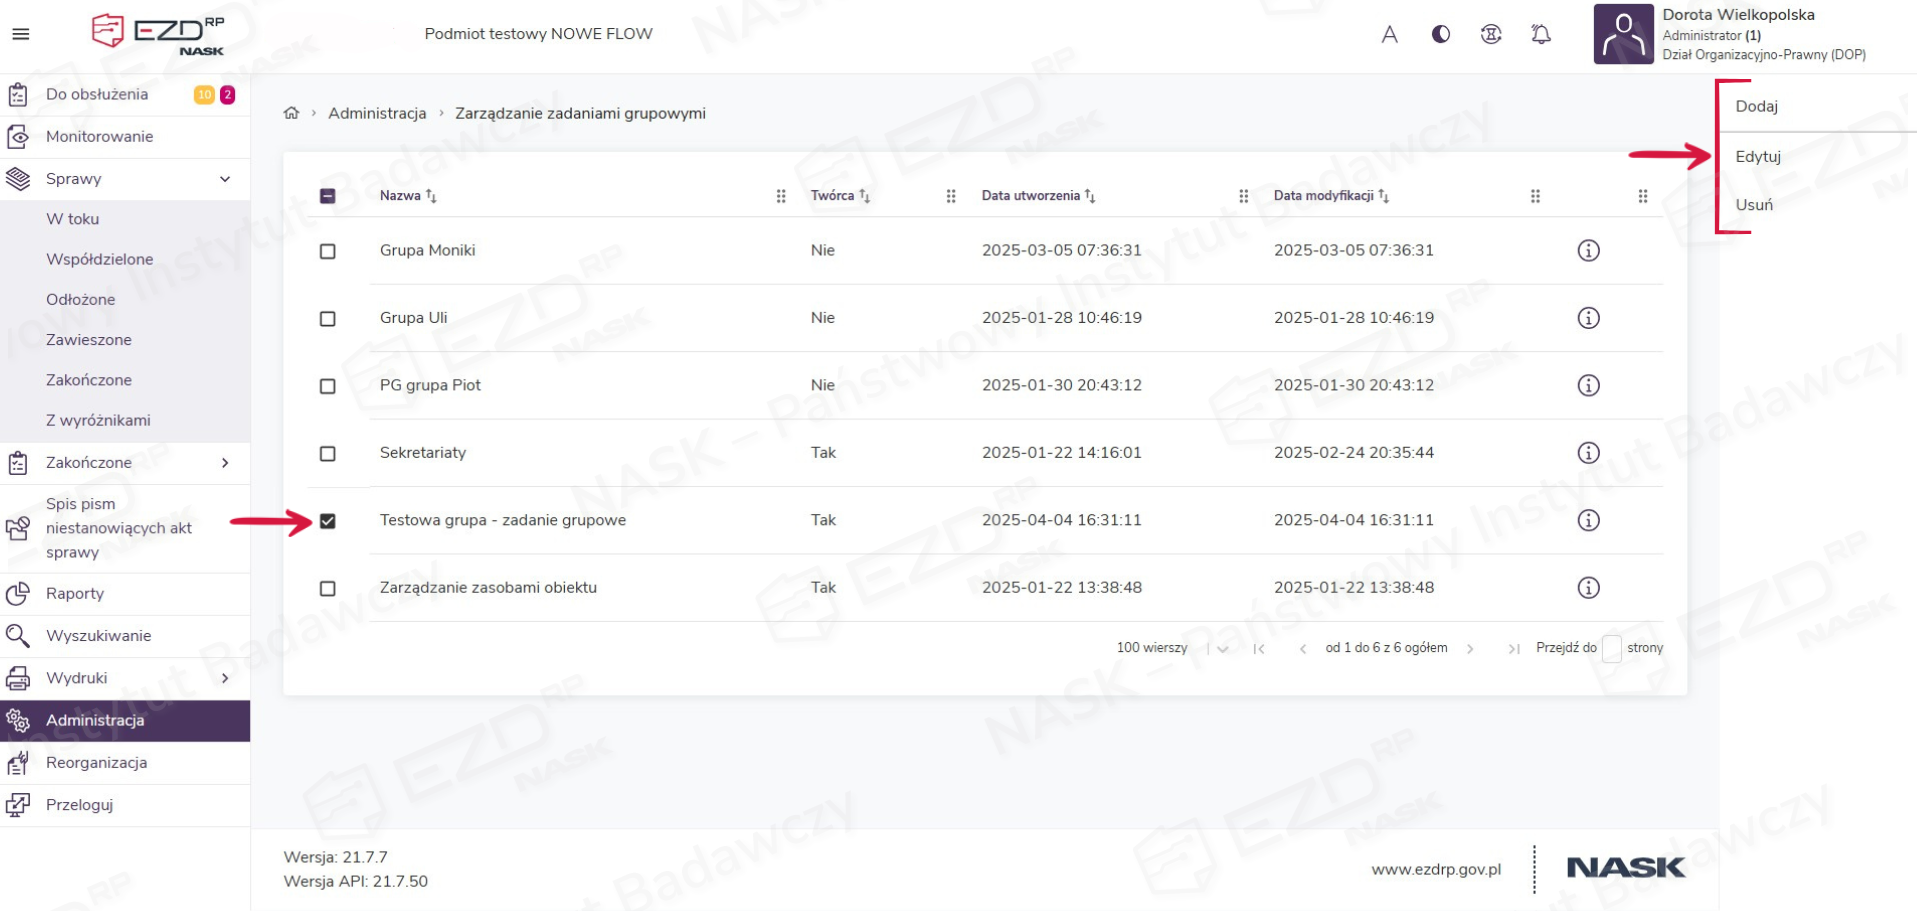Open the hamburger menu icon

[20, 34]
